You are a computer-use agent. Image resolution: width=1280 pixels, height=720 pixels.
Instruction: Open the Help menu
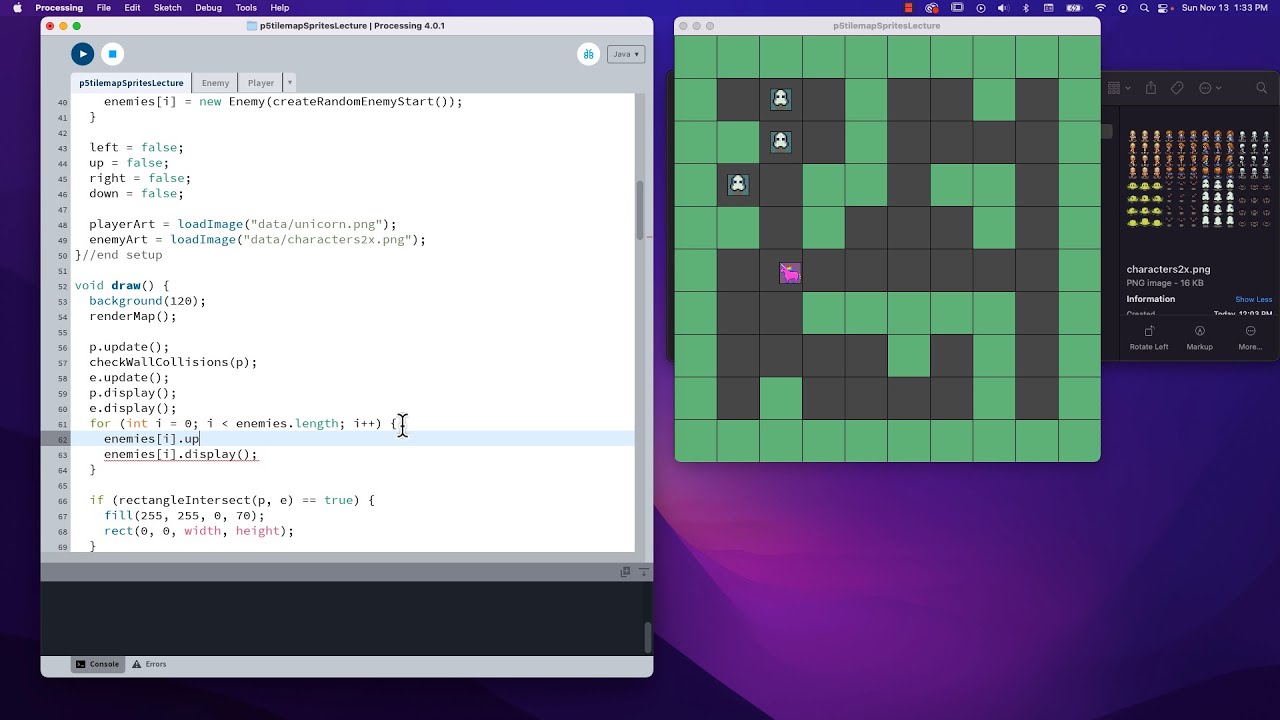[280, 8]
